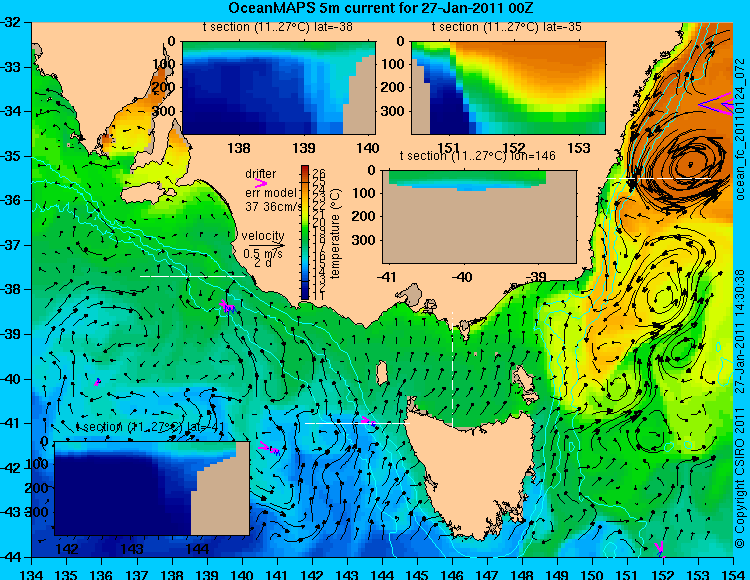This screenshot has width=750, height=580.
Task: Click the large magenta arrow on the right edge
Action: (x=716, y=104)
